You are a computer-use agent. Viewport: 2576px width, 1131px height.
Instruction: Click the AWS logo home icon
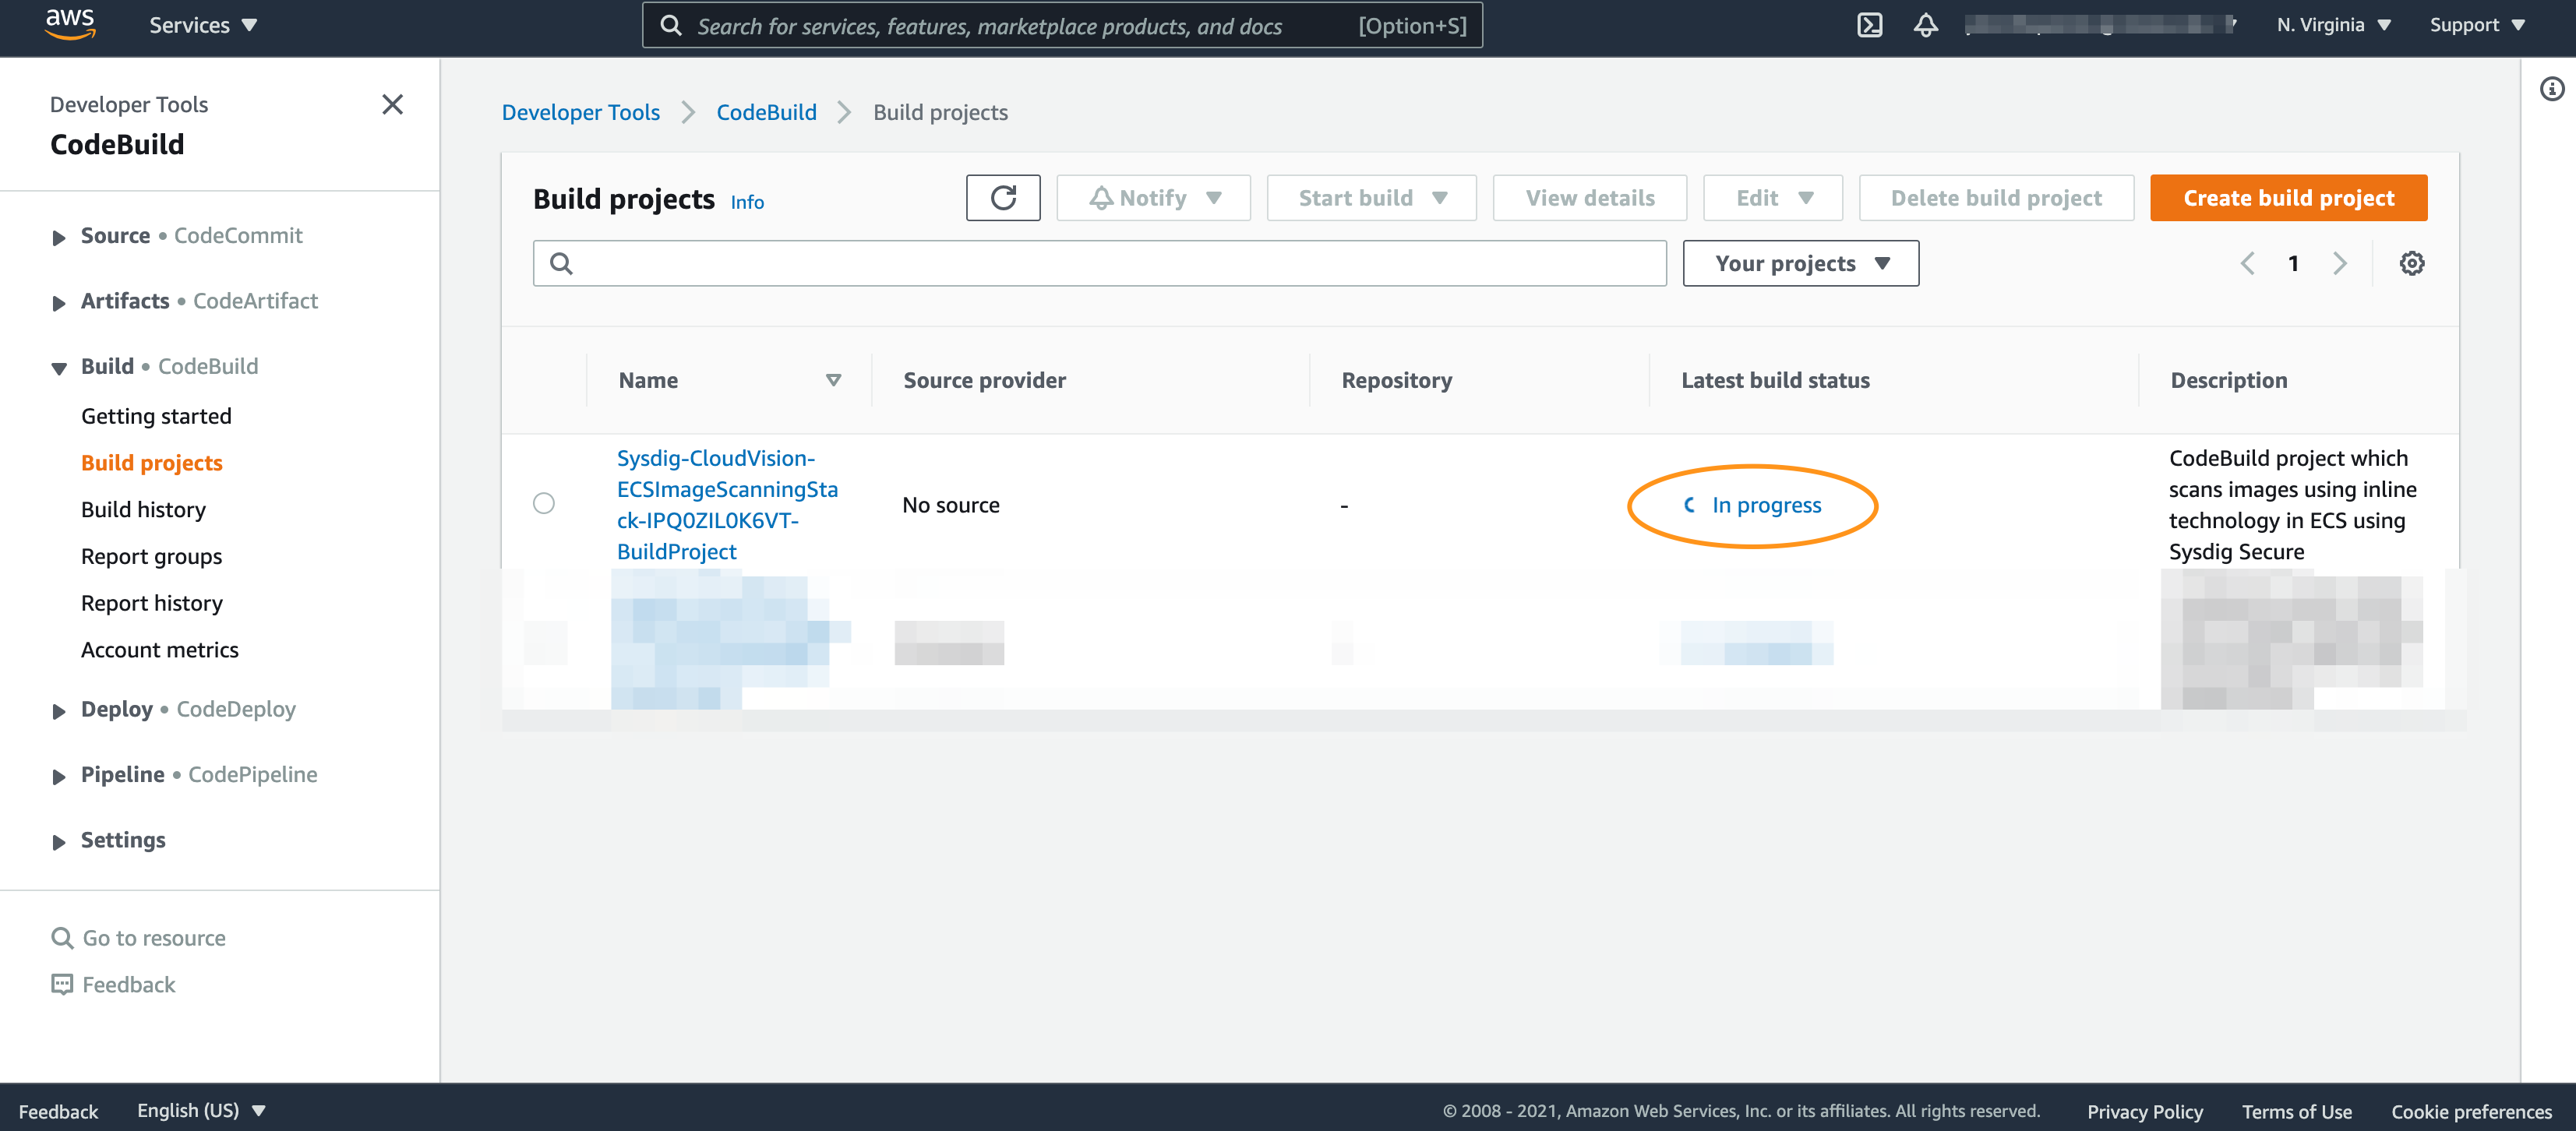(70, 24)
